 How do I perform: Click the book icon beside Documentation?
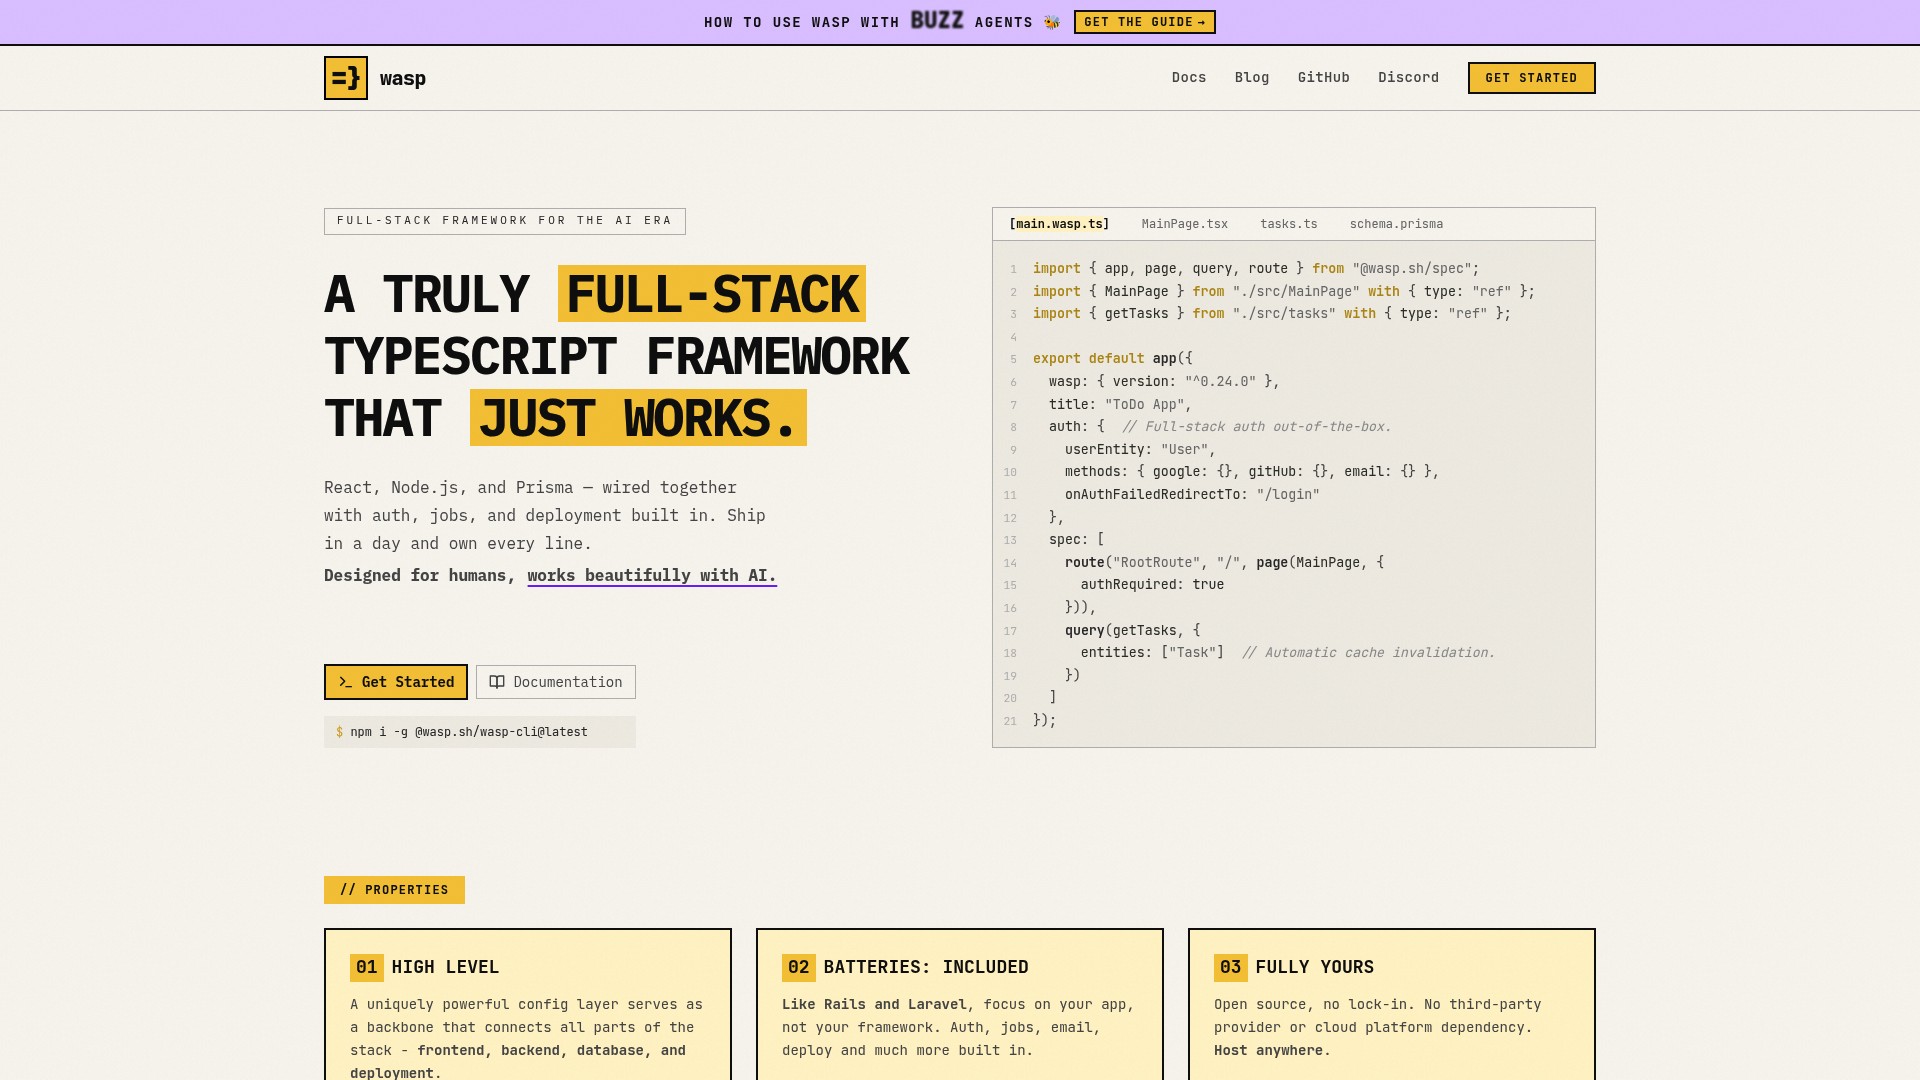[497, 682]
